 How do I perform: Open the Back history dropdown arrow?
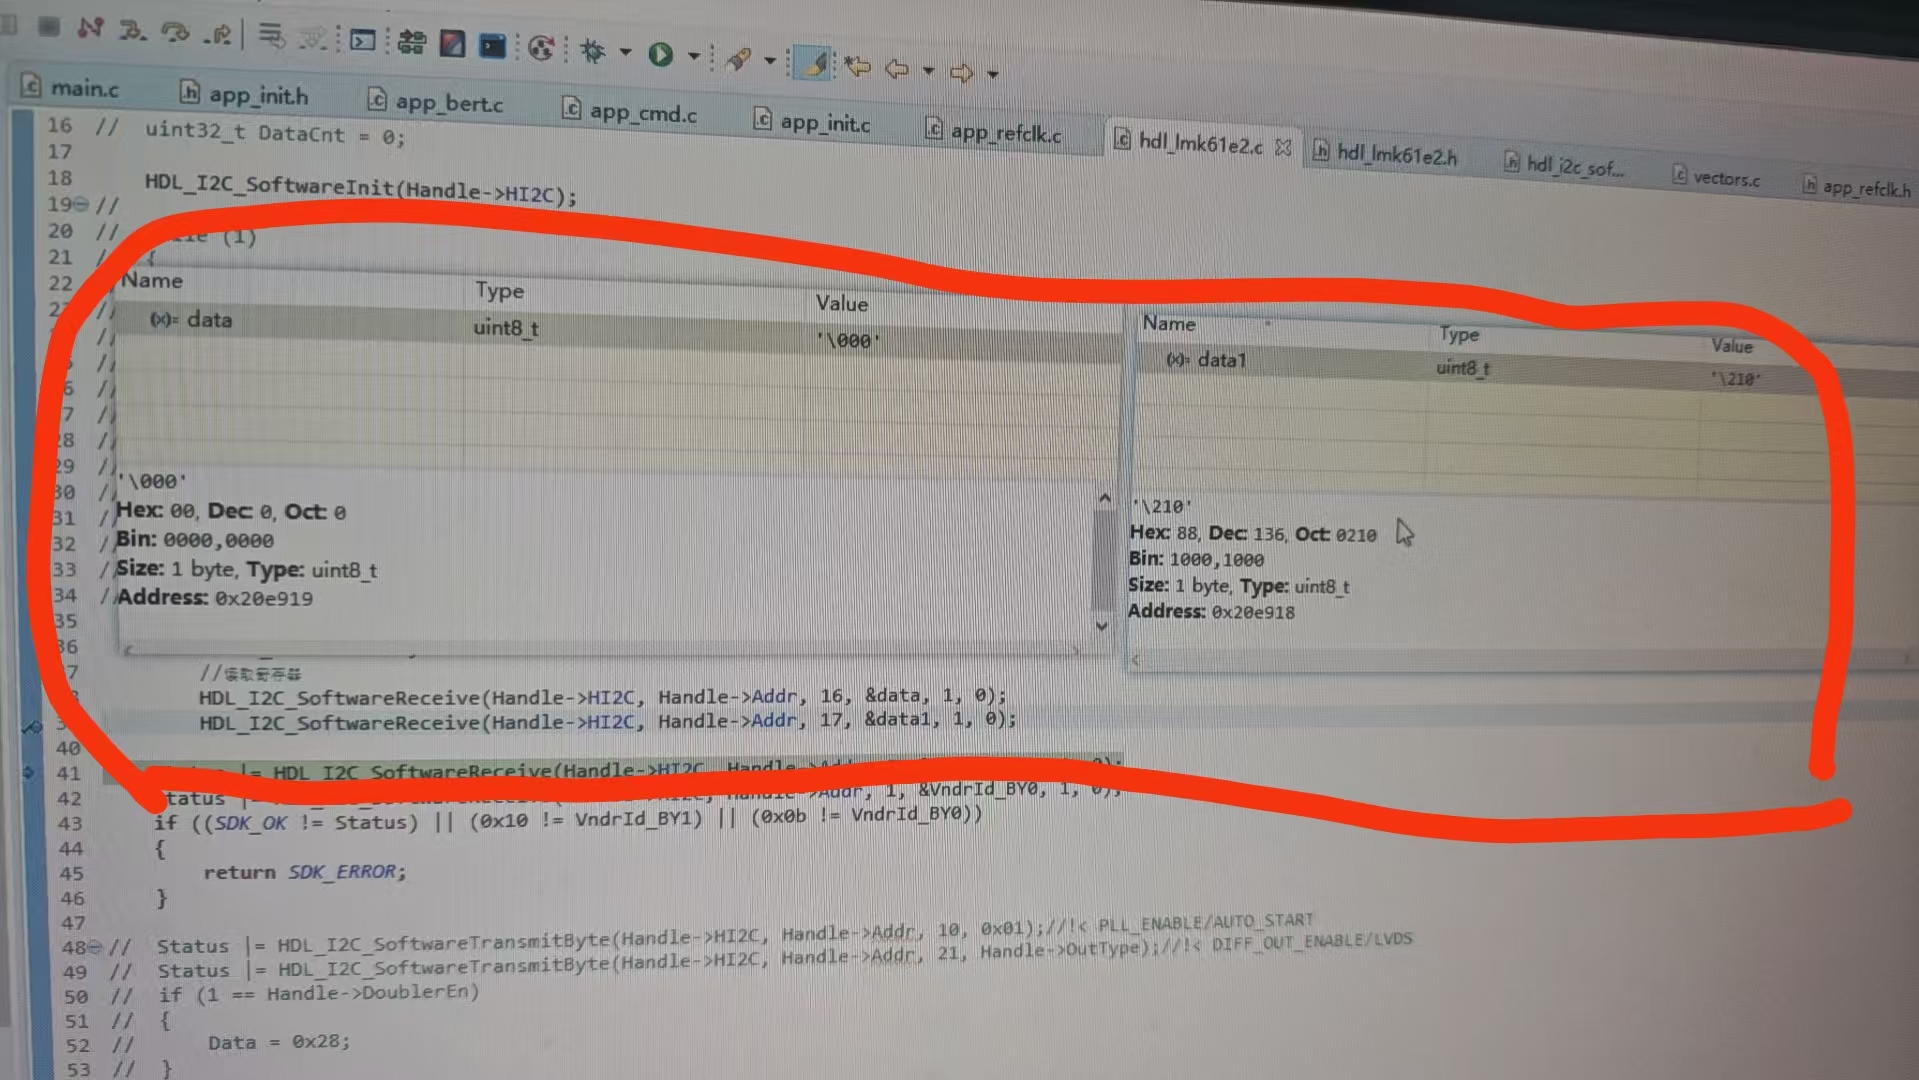click(928, 70)
